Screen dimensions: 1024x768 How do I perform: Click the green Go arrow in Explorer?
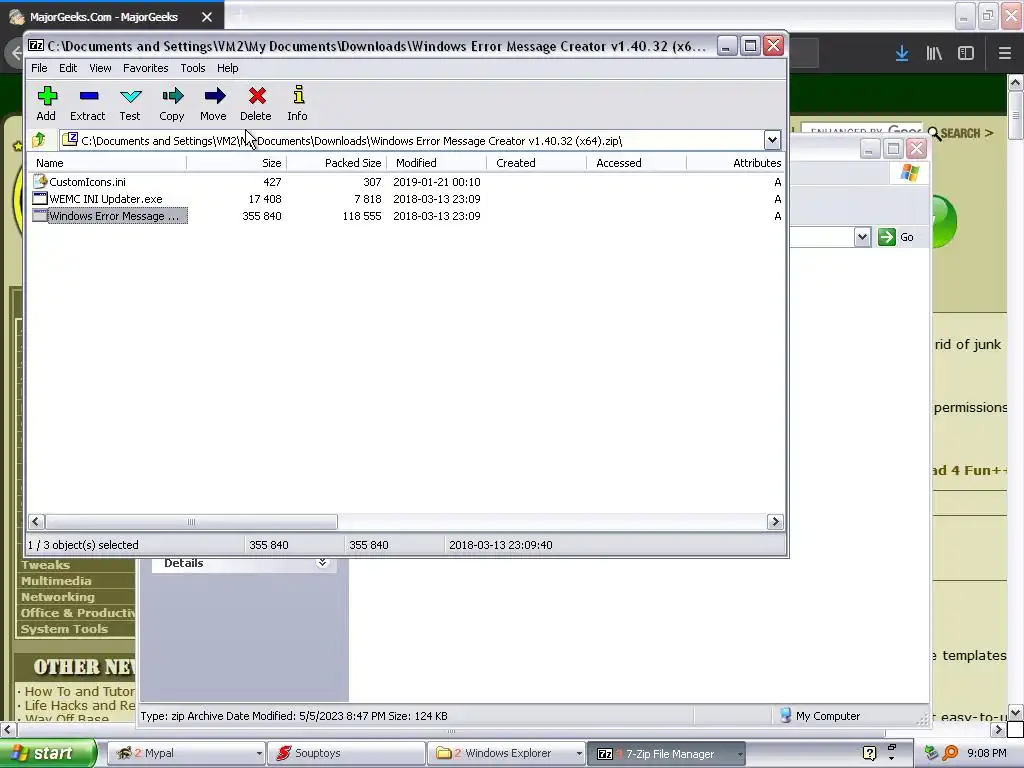(x=887, y=236)
